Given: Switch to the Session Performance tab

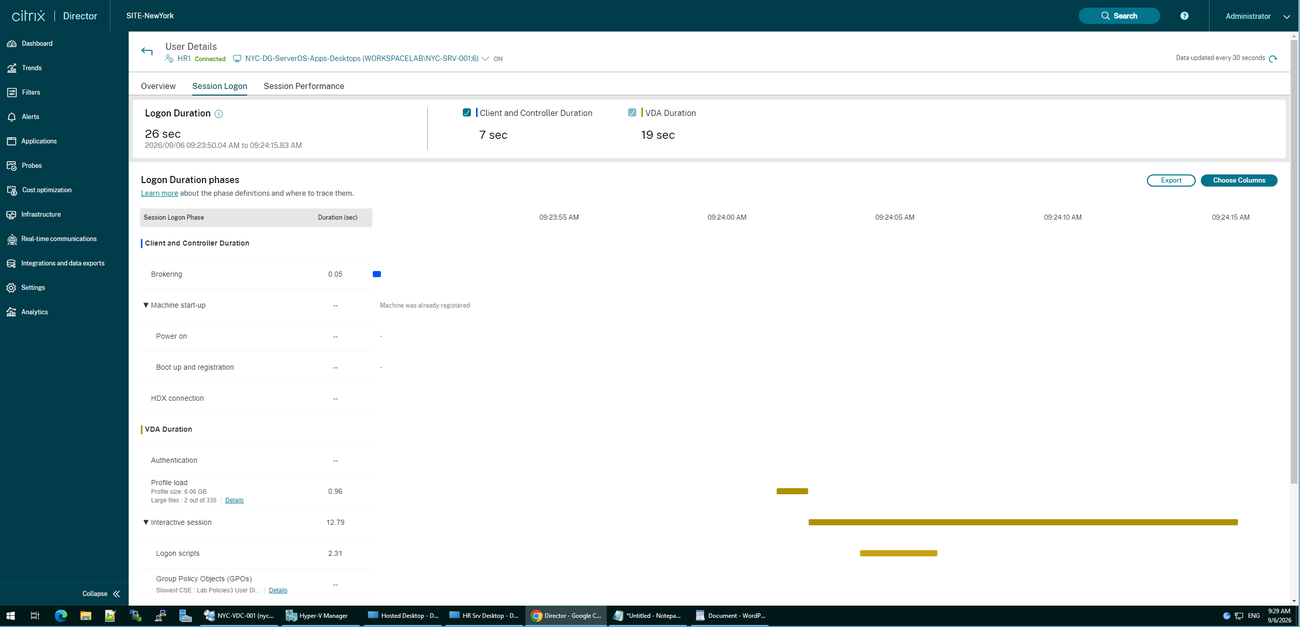Looking at the screenshot, I should 304,86.
